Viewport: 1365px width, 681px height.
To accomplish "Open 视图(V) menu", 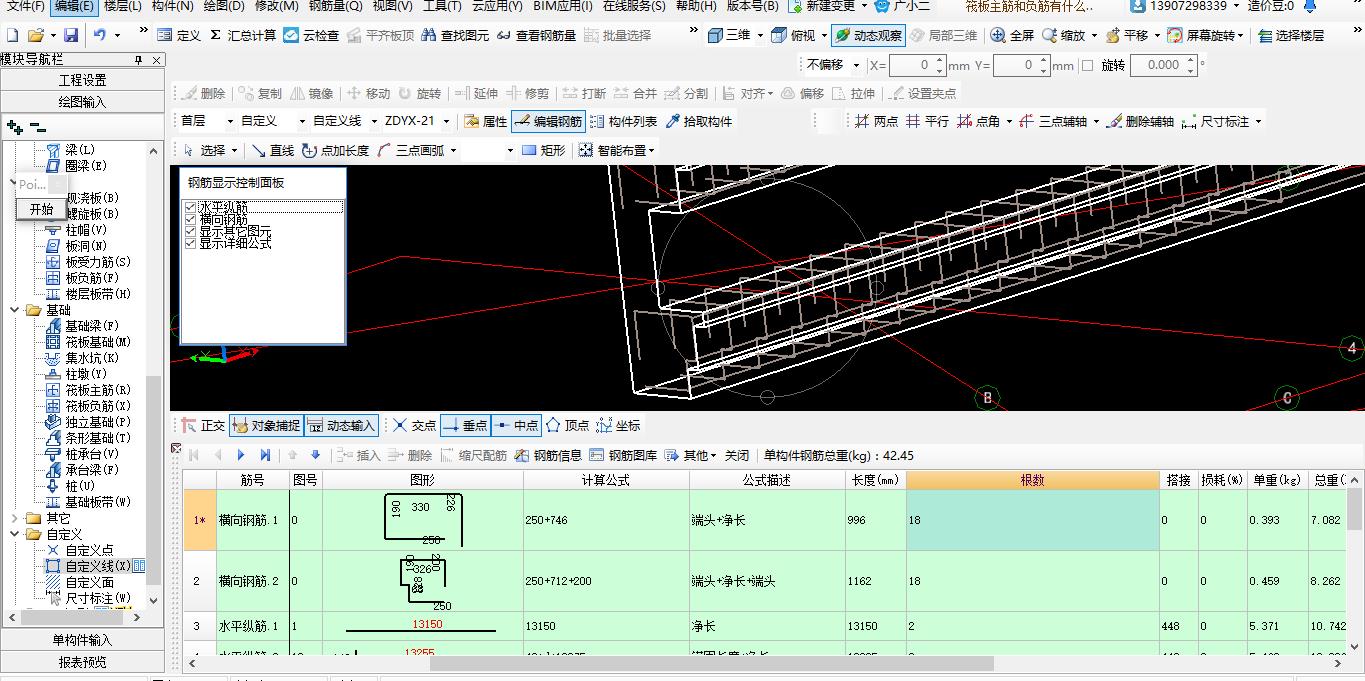I will [393, 6].
